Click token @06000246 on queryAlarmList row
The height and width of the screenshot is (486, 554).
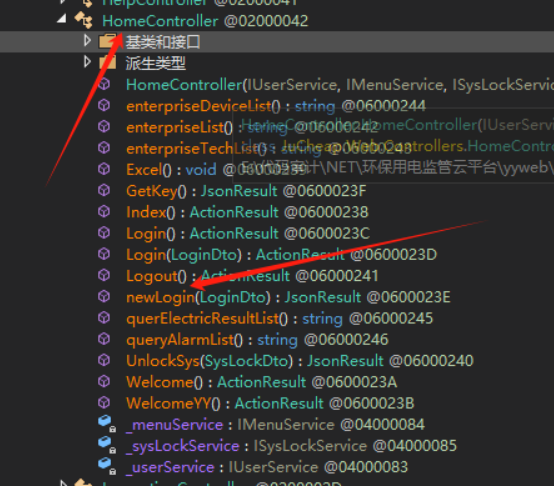point(346,340)
